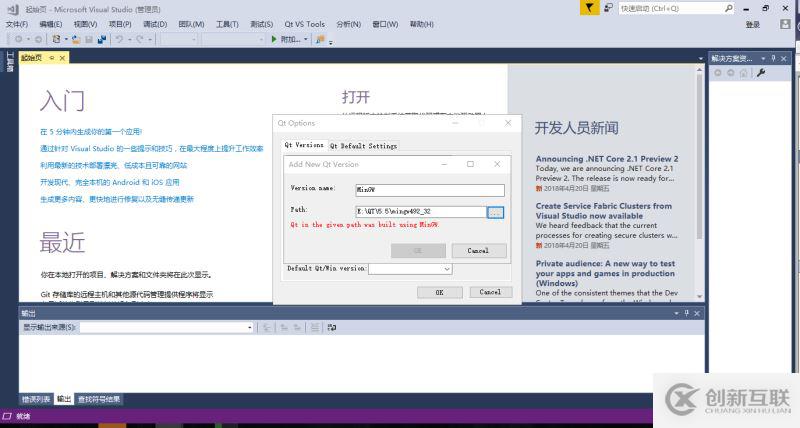
Task: Open the Debug (调试) menu
Action: point(155,24)
